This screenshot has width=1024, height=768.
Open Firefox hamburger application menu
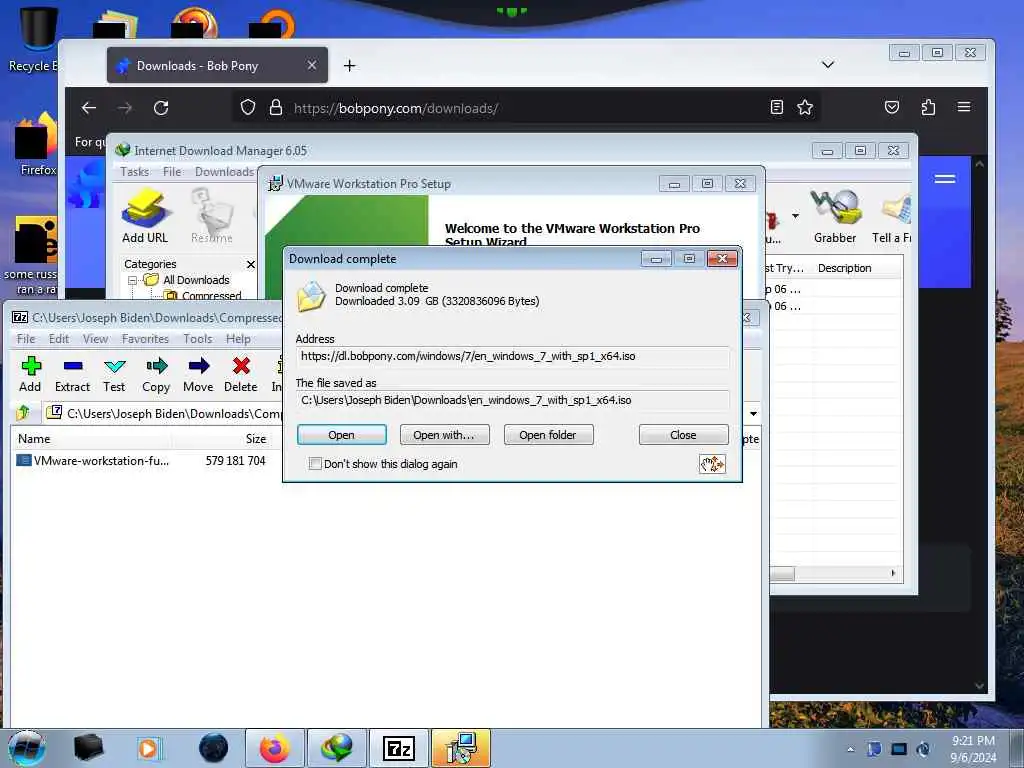tap(964, 107)
